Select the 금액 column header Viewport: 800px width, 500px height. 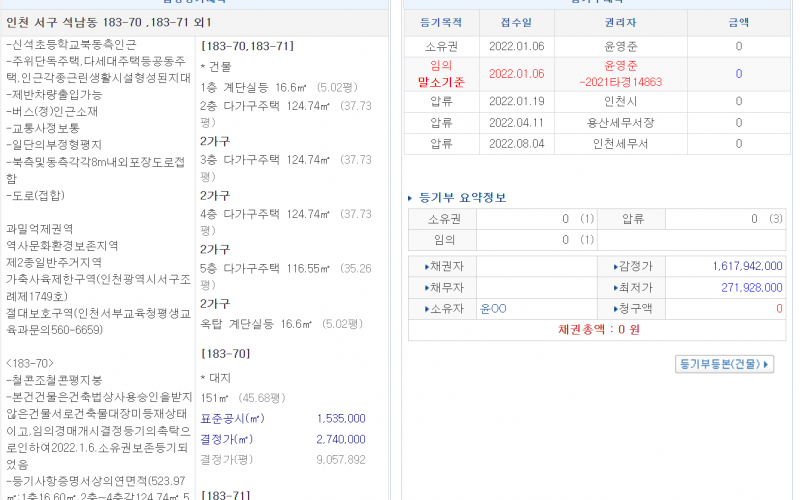(x=738, y=21)
